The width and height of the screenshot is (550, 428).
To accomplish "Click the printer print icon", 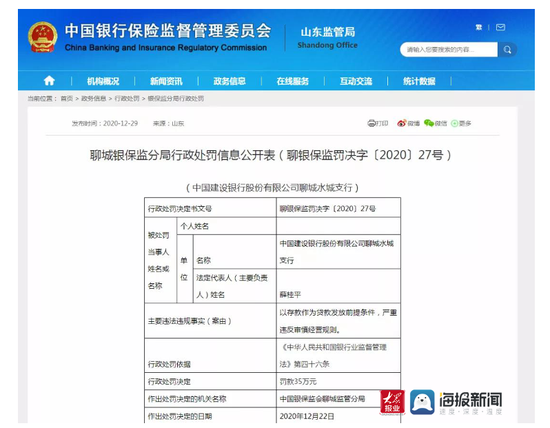I will click(x=371, y=123).
